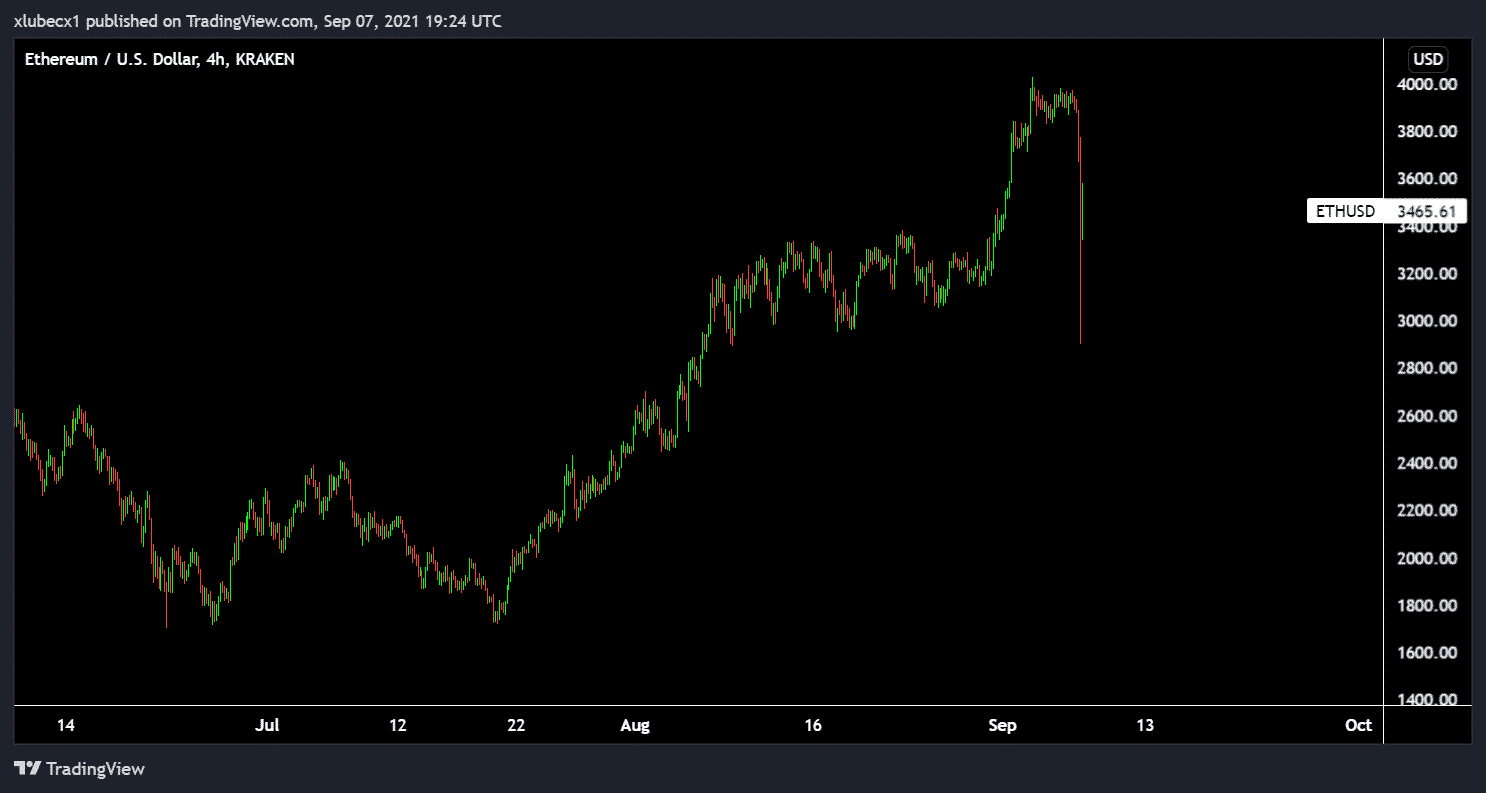1486x793 pixels.
Task: Select the Ethereum / U.S. Dollar chart title
Action: [x=159, y=59]
